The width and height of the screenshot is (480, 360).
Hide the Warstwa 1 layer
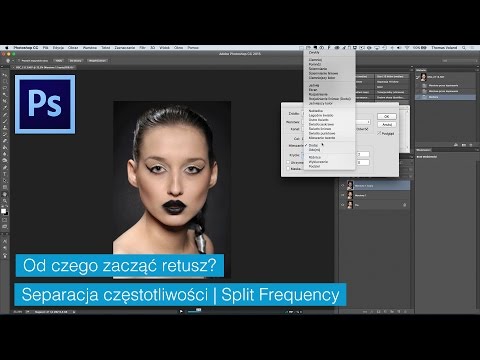[x=342, y=195]
